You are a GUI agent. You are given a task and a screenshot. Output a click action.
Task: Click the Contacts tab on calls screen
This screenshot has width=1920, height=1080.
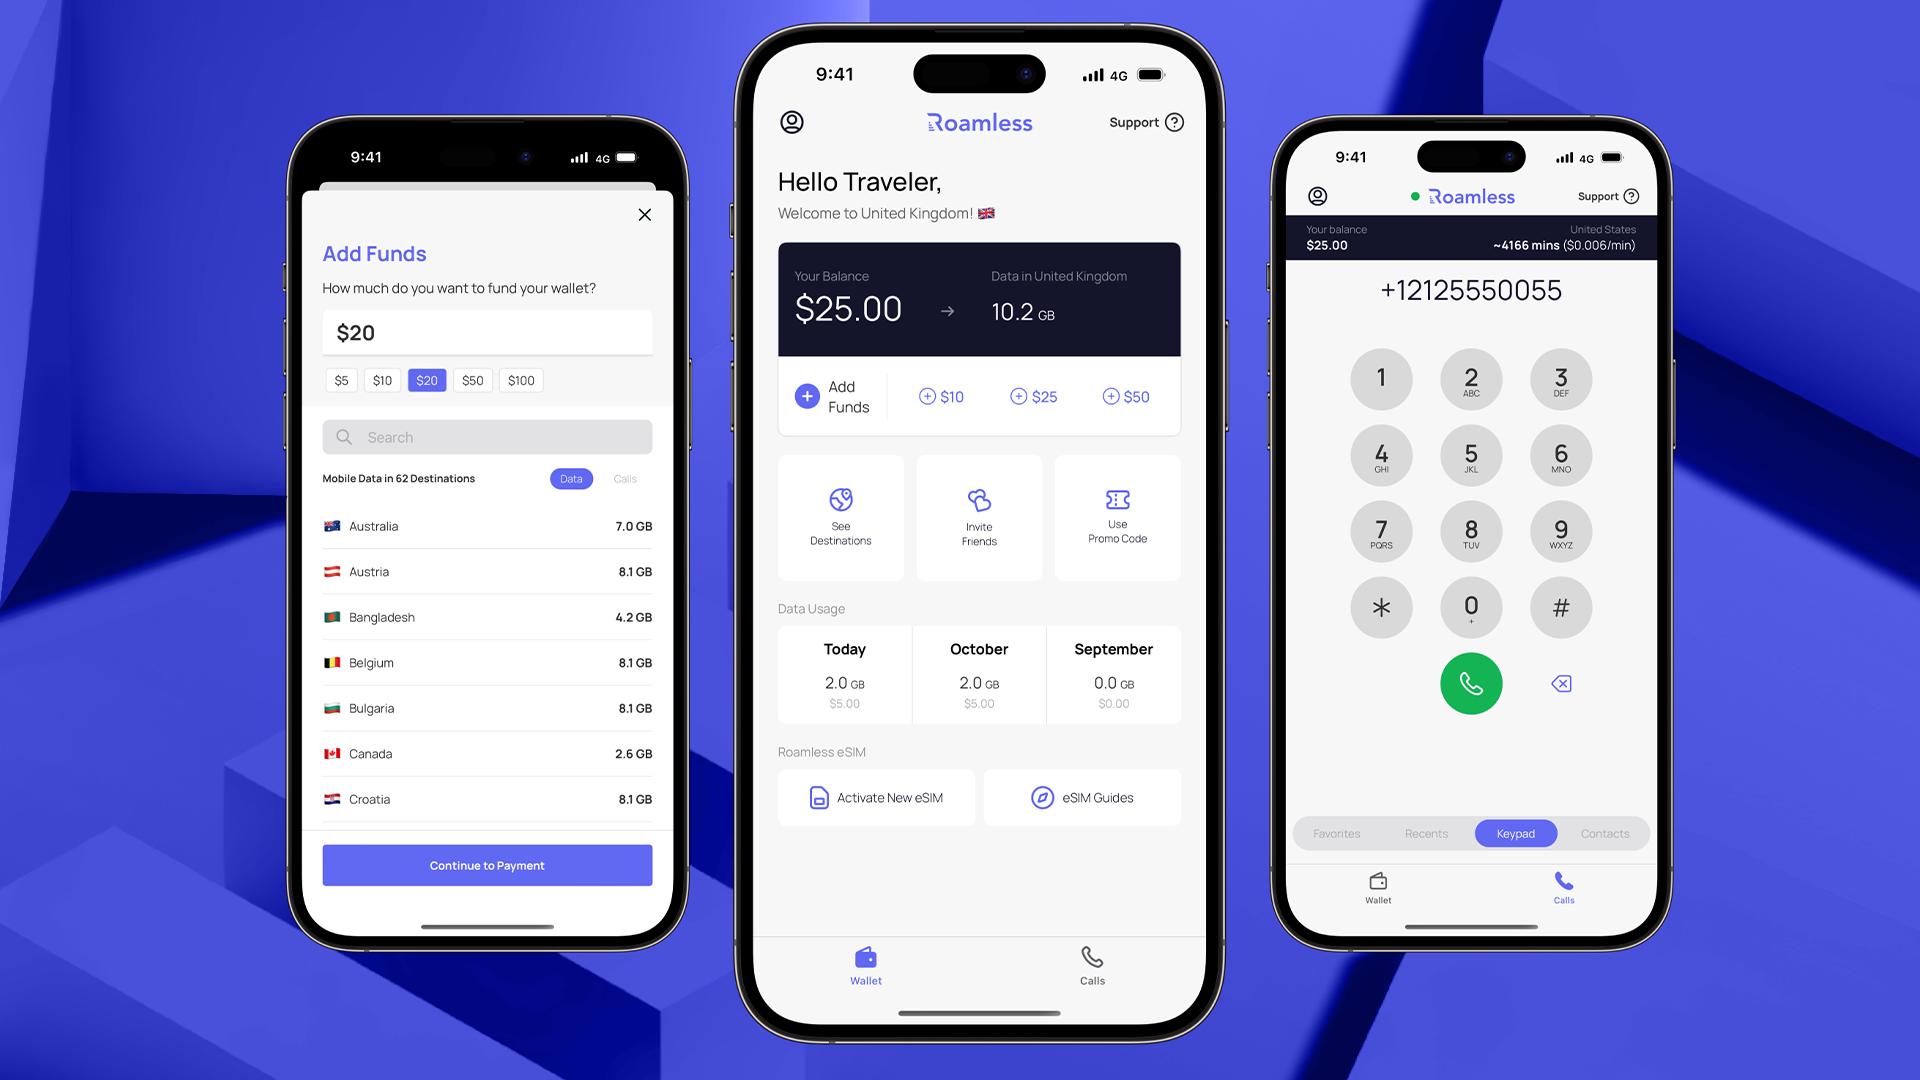1602,833
